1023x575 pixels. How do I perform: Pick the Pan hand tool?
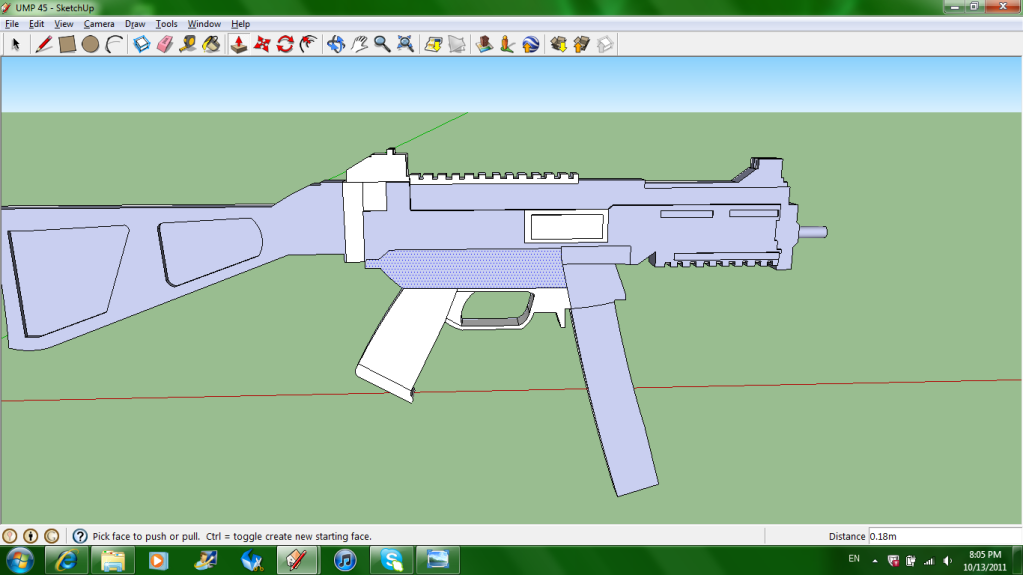point(359,44)
